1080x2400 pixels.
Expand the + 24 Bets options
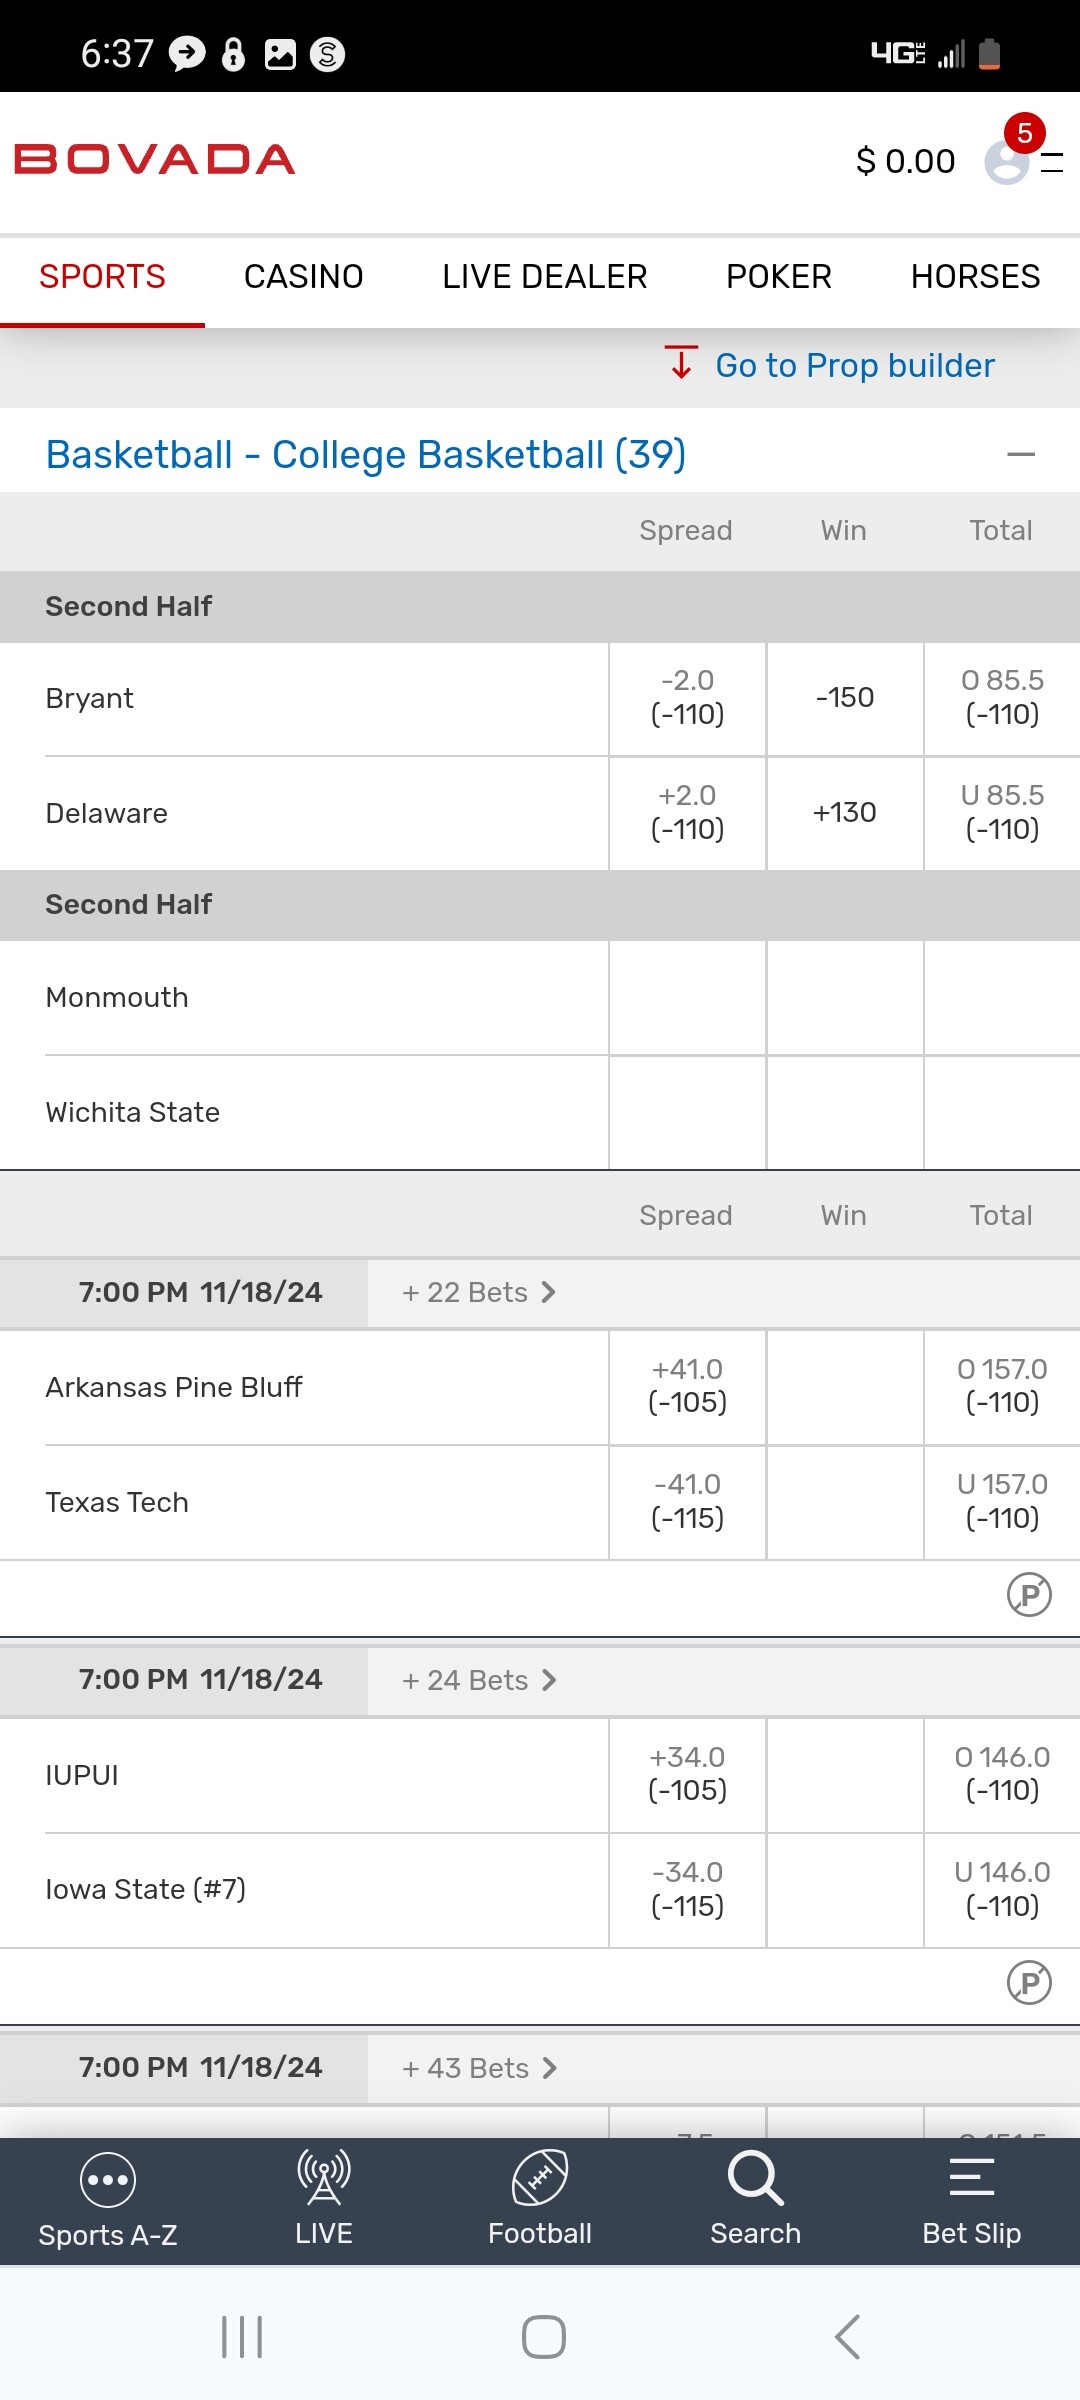[478, 1680]
